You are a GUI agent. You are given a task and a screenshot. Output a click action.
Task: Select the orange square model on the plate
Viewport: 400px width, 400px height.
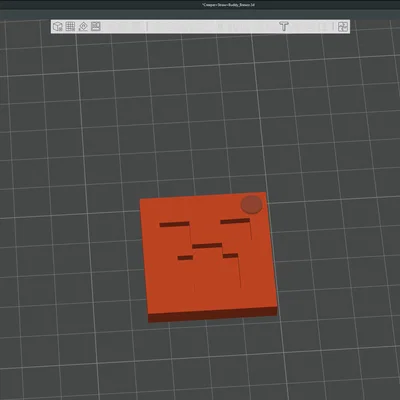(x=209, y=257)
